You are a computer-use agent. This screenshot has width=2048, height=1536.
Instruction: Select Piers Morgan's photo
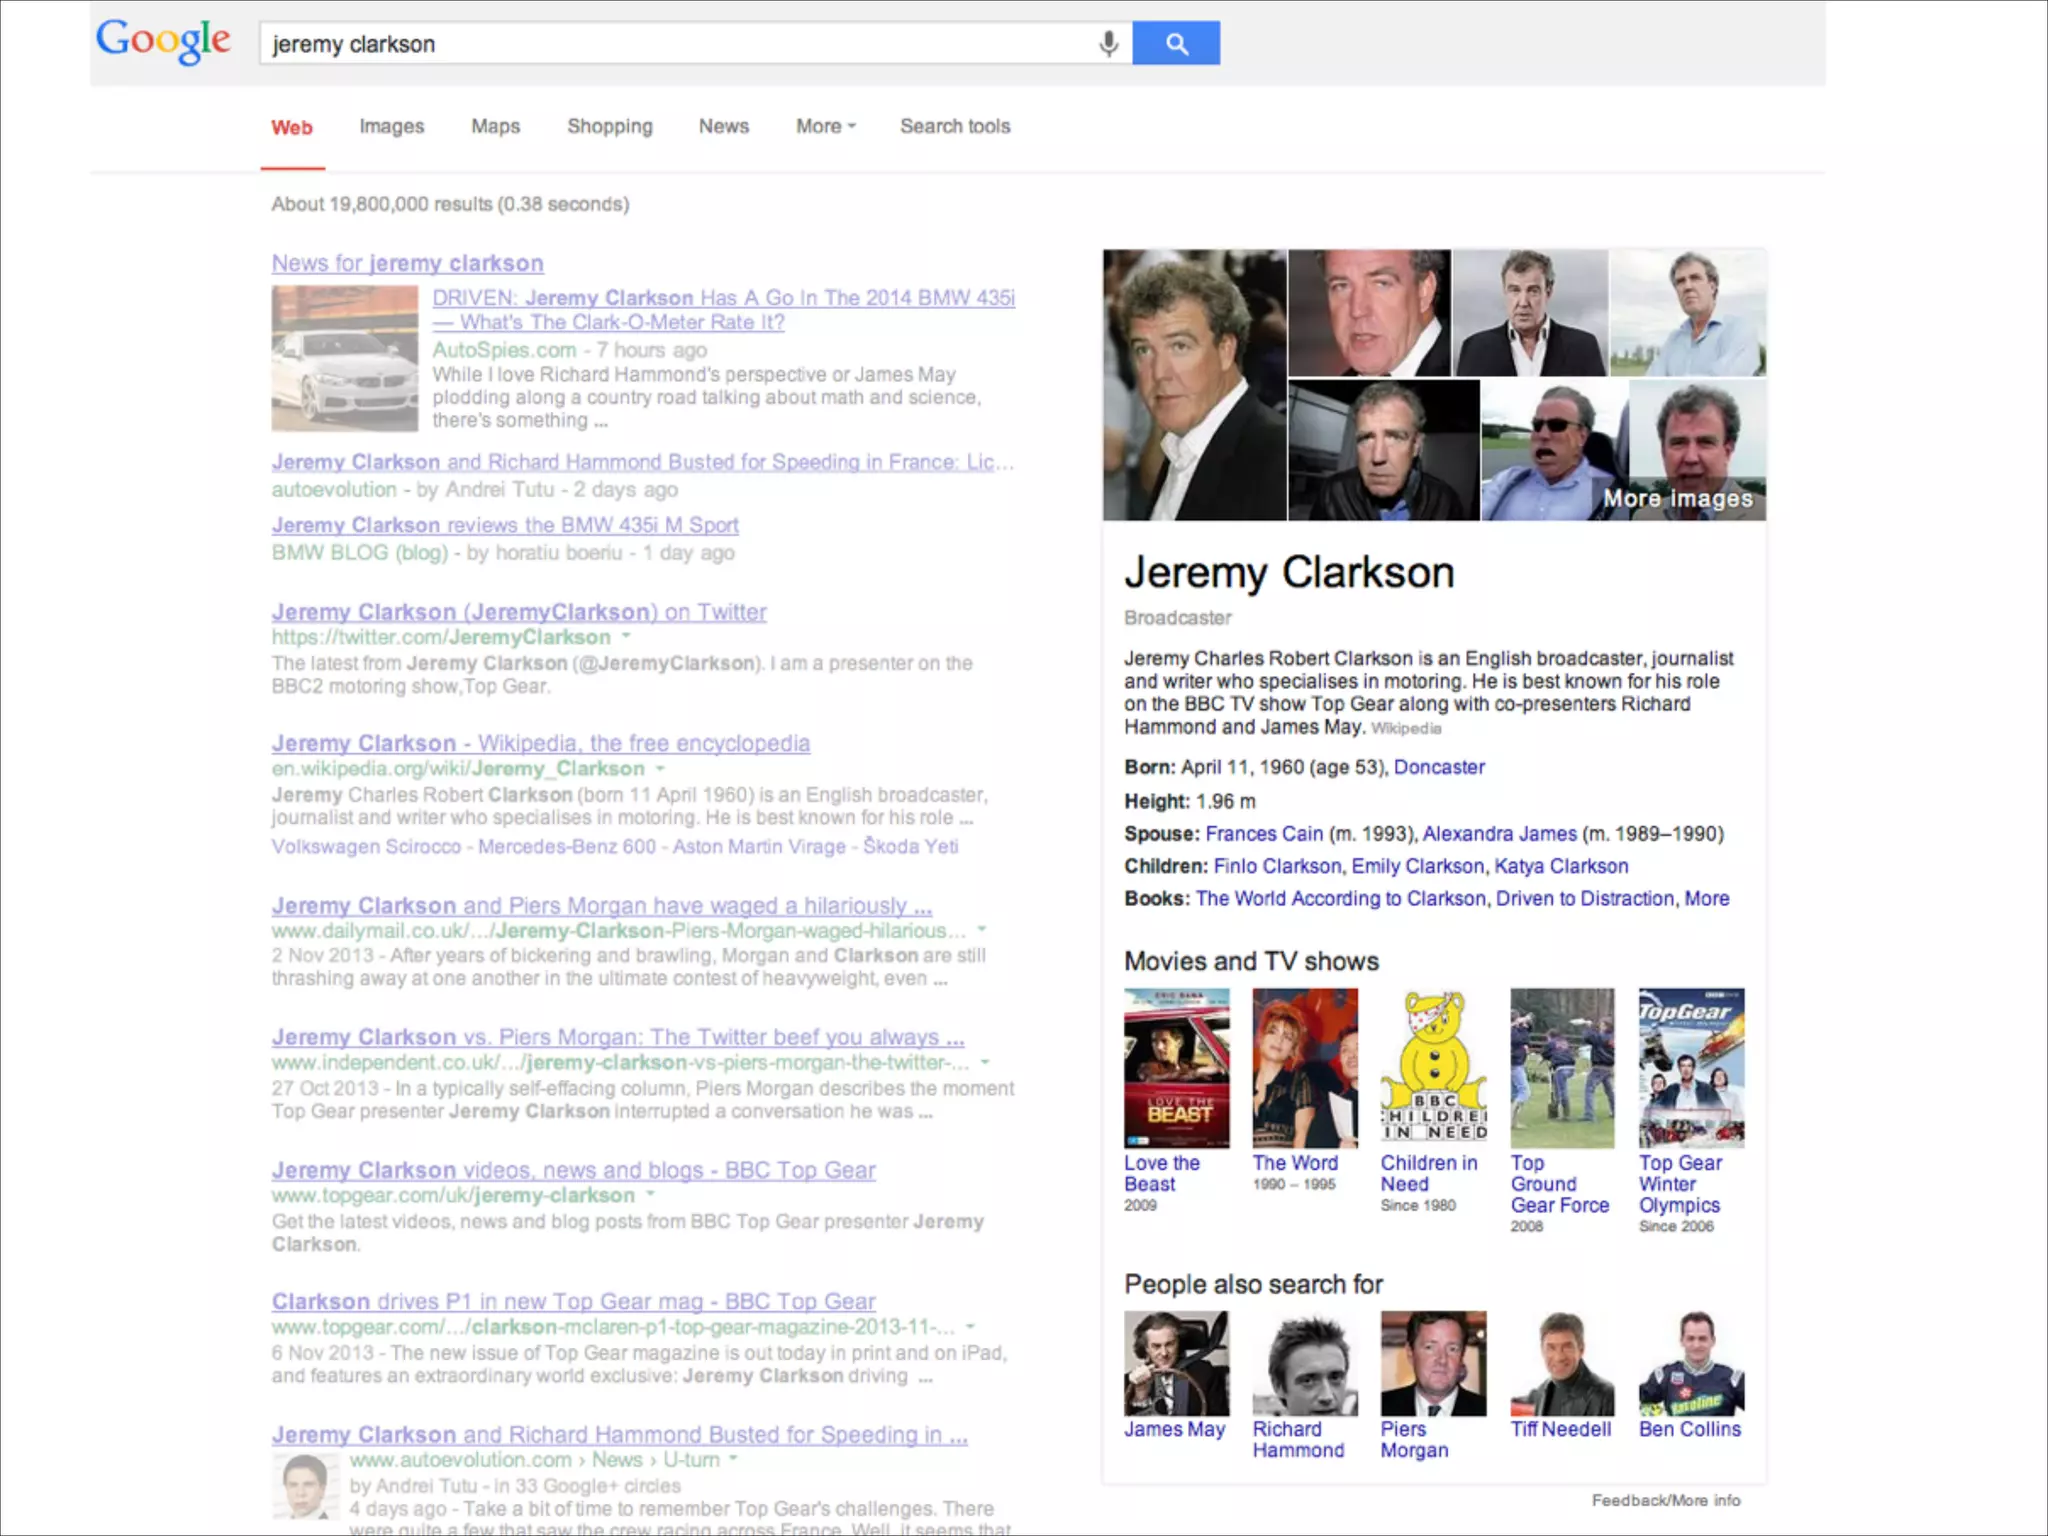point(1433,1363)
